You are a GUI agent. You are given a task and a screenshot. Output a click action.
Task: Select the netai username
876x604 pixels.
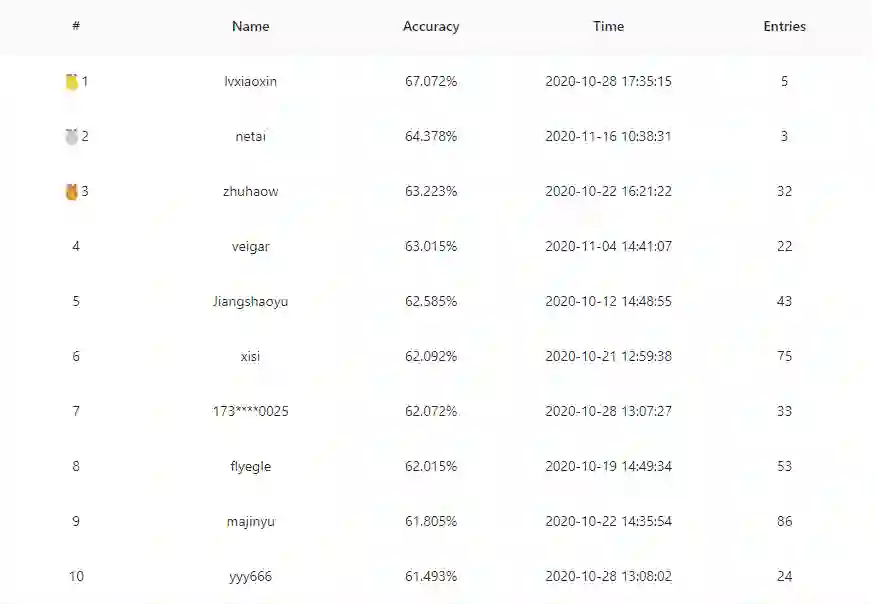pyautogui.click(x=250, y=137)
